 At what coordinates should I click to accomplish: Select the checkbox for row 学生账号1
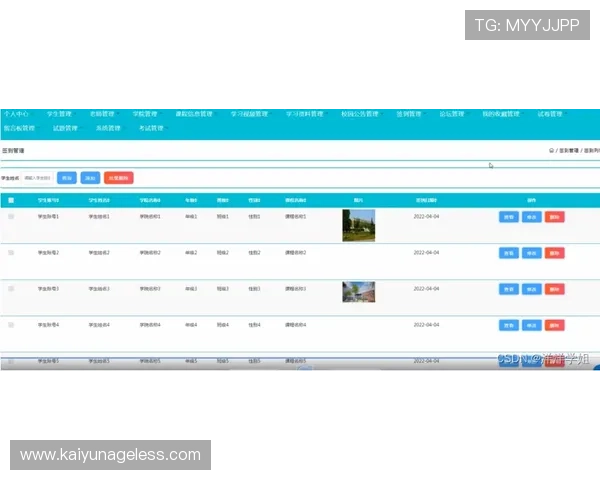click(x=11, y=216)
